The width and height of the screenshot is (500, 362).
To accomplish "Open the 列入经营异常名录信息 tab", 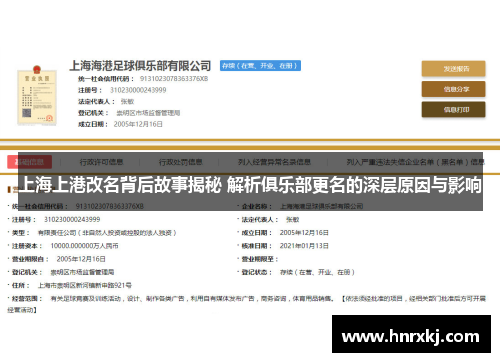I will 274,162.
